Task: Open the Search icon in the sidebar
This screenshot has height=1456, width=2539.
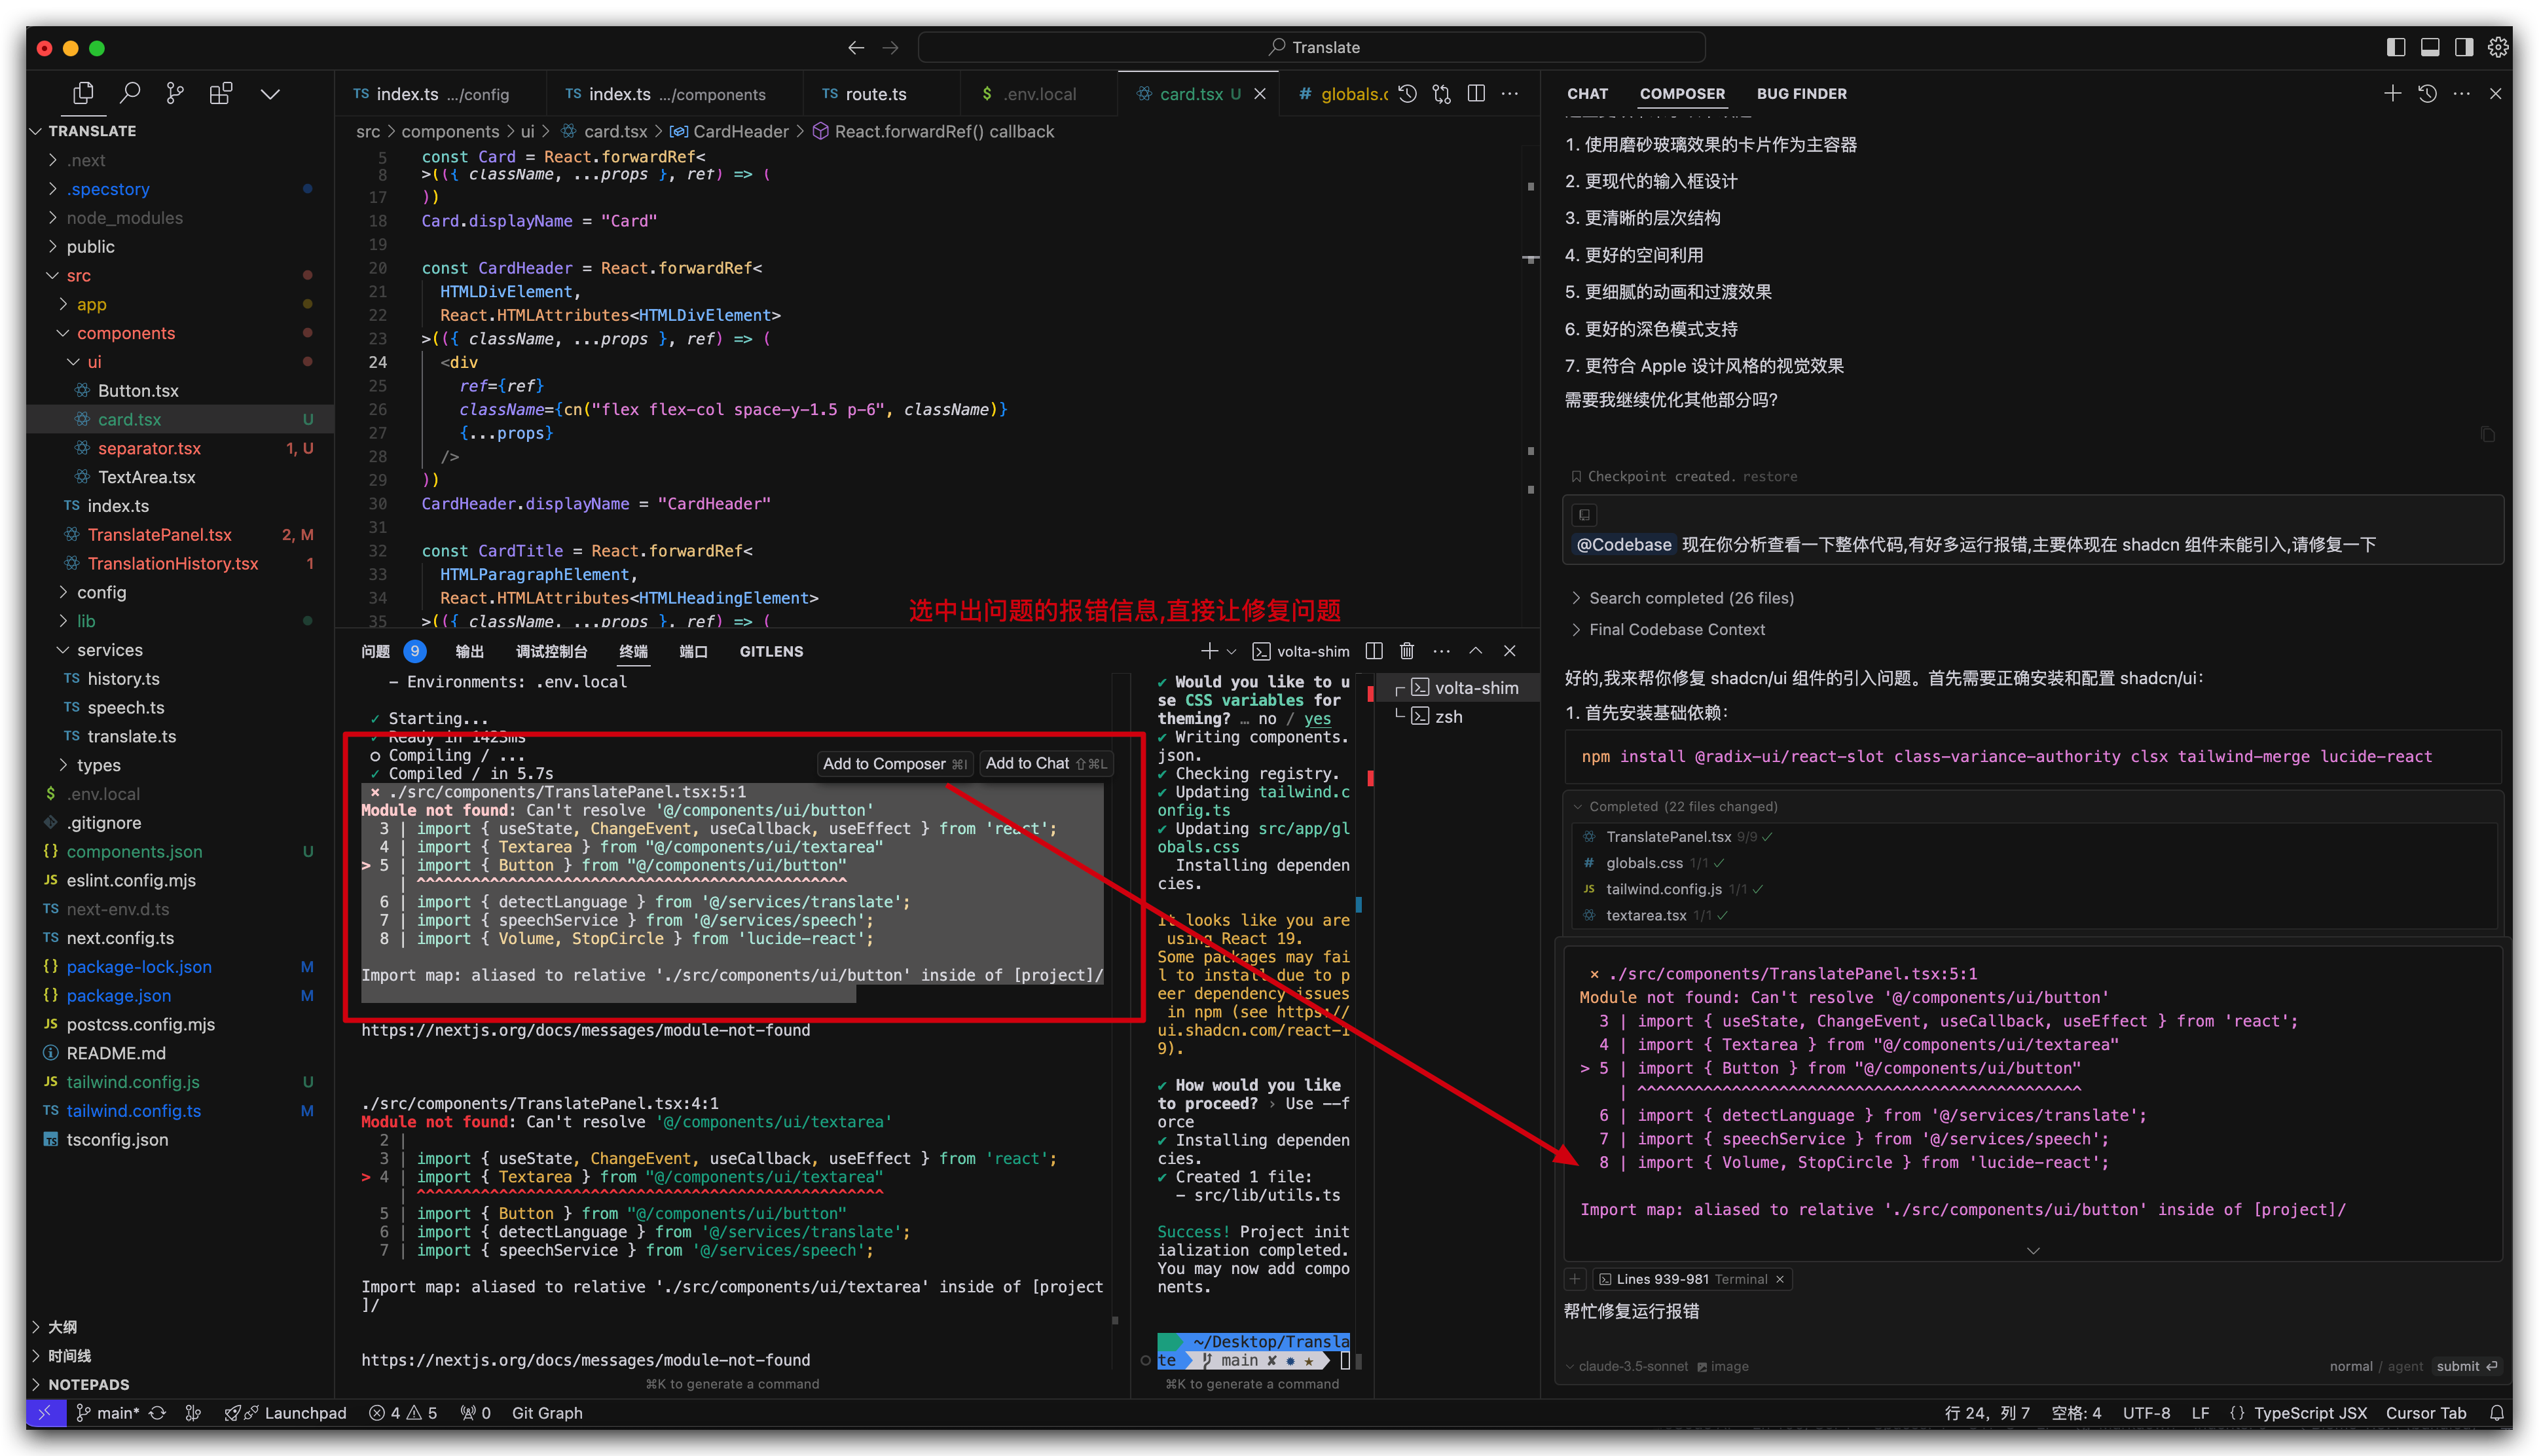Action: pos(129,93)
